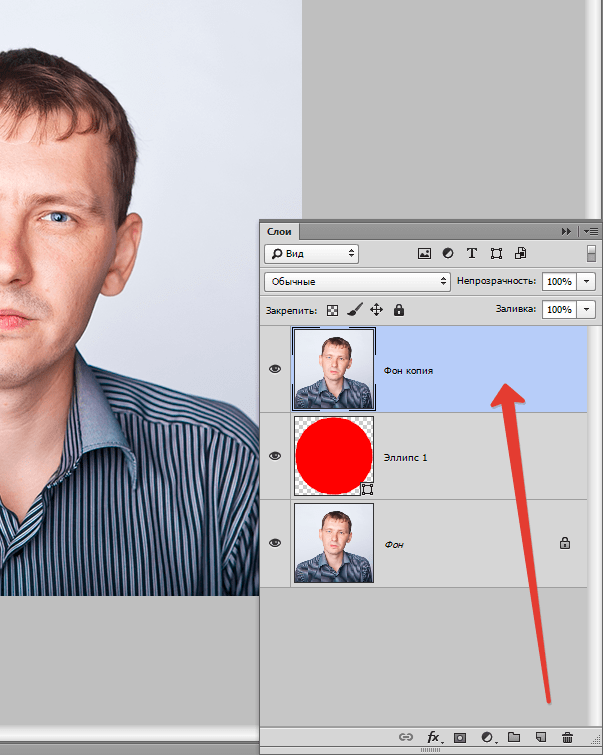Switch to the Слои tab
Image resolution: width=603 pixels, height=755 pixels.
click(279, 232)
